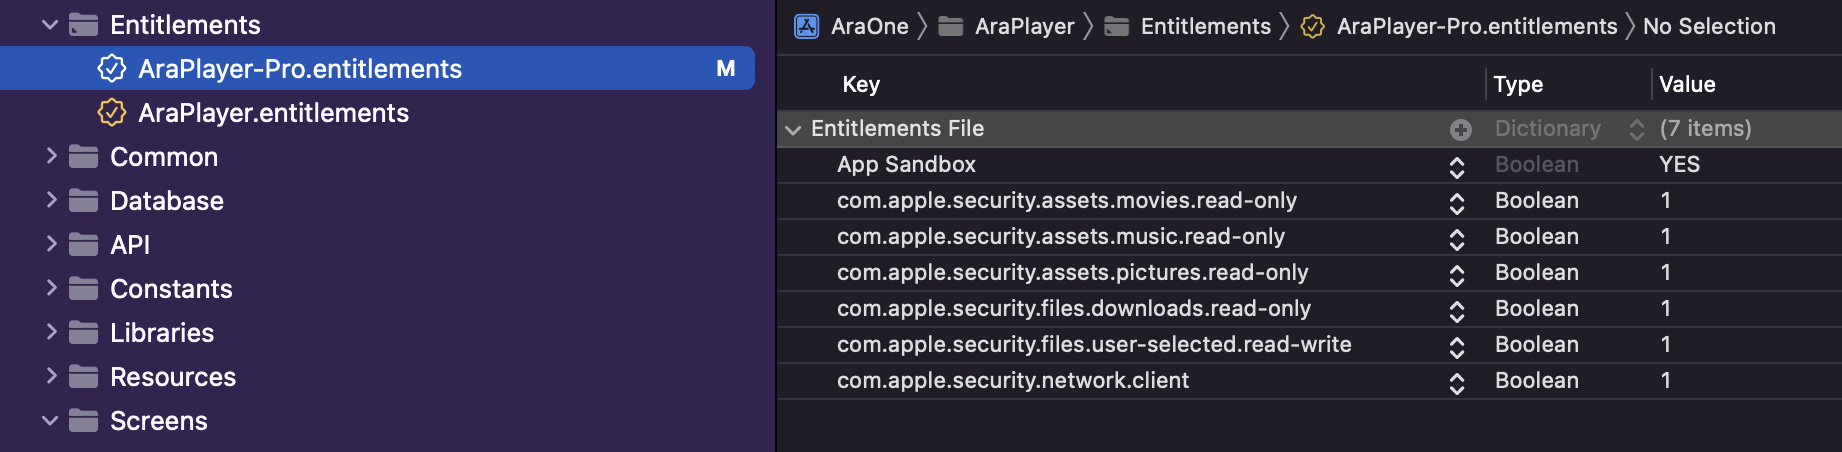This screenshot has width=1842, height=452.
Task: Click No Selection in the breadcrumb bar
Action: [1709, 27]
